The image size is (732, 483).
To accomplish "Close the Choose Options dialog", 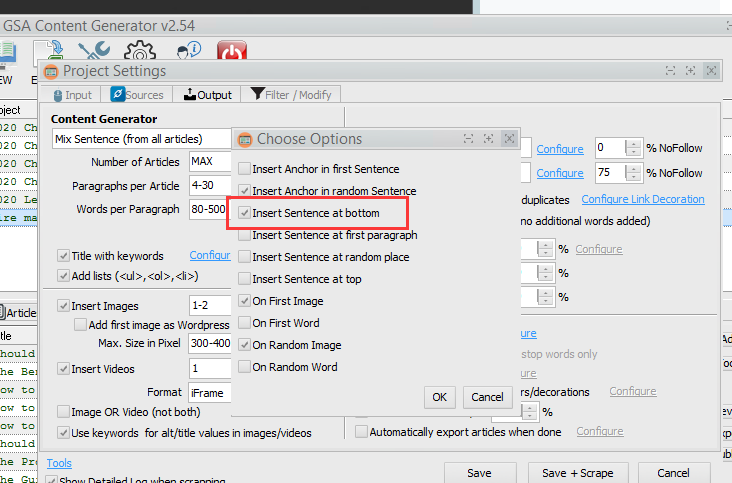I will 509,139.
